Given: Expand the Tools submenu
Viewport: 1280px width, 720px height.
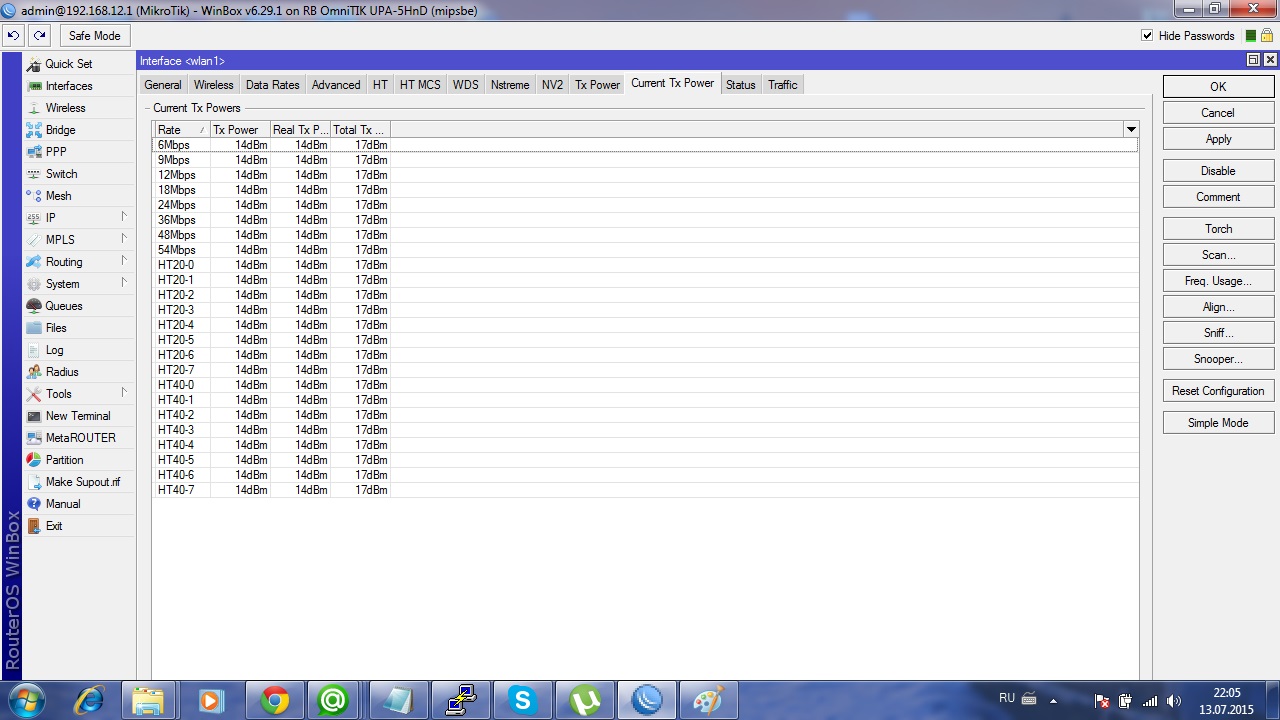Looking at the screenshot, I should (x=124, y=393).
